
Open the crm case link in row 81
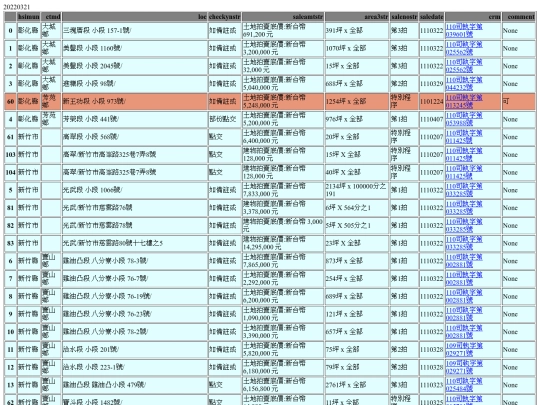464,208
